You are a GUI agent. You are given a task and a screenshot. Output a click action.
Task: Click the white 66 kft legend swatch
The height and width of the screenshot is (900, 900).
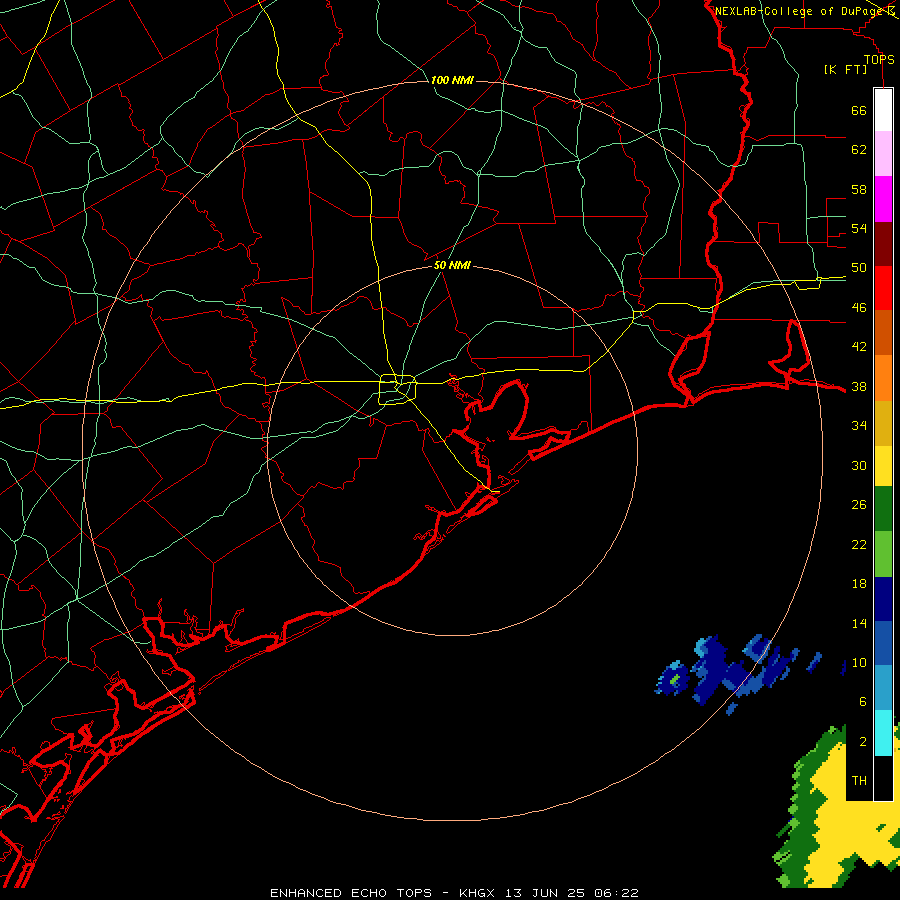pos(883,110)
